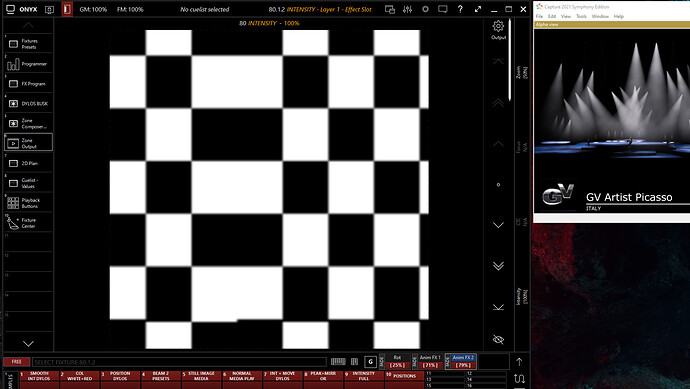Viewport: 690px width, 389px height.
Task: Jump to bottom with underlined chevron icon
Action: coord(498,307)
